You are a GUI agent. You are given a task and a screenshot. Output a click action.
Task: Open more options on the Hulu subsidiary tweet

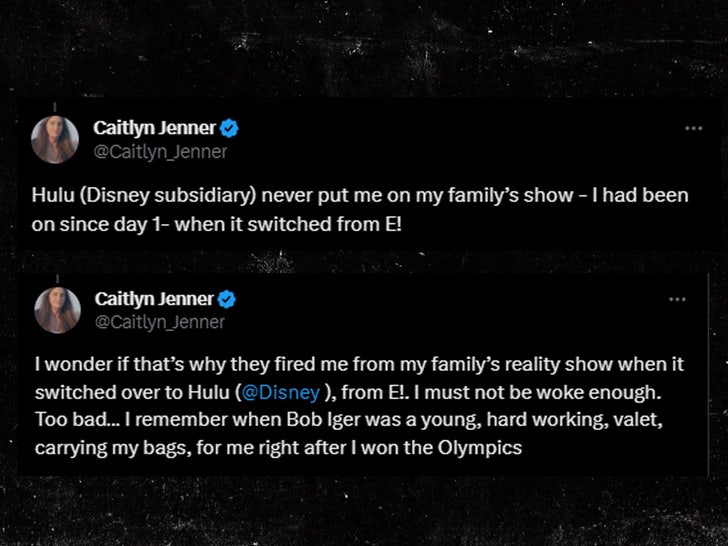(693, 129)
